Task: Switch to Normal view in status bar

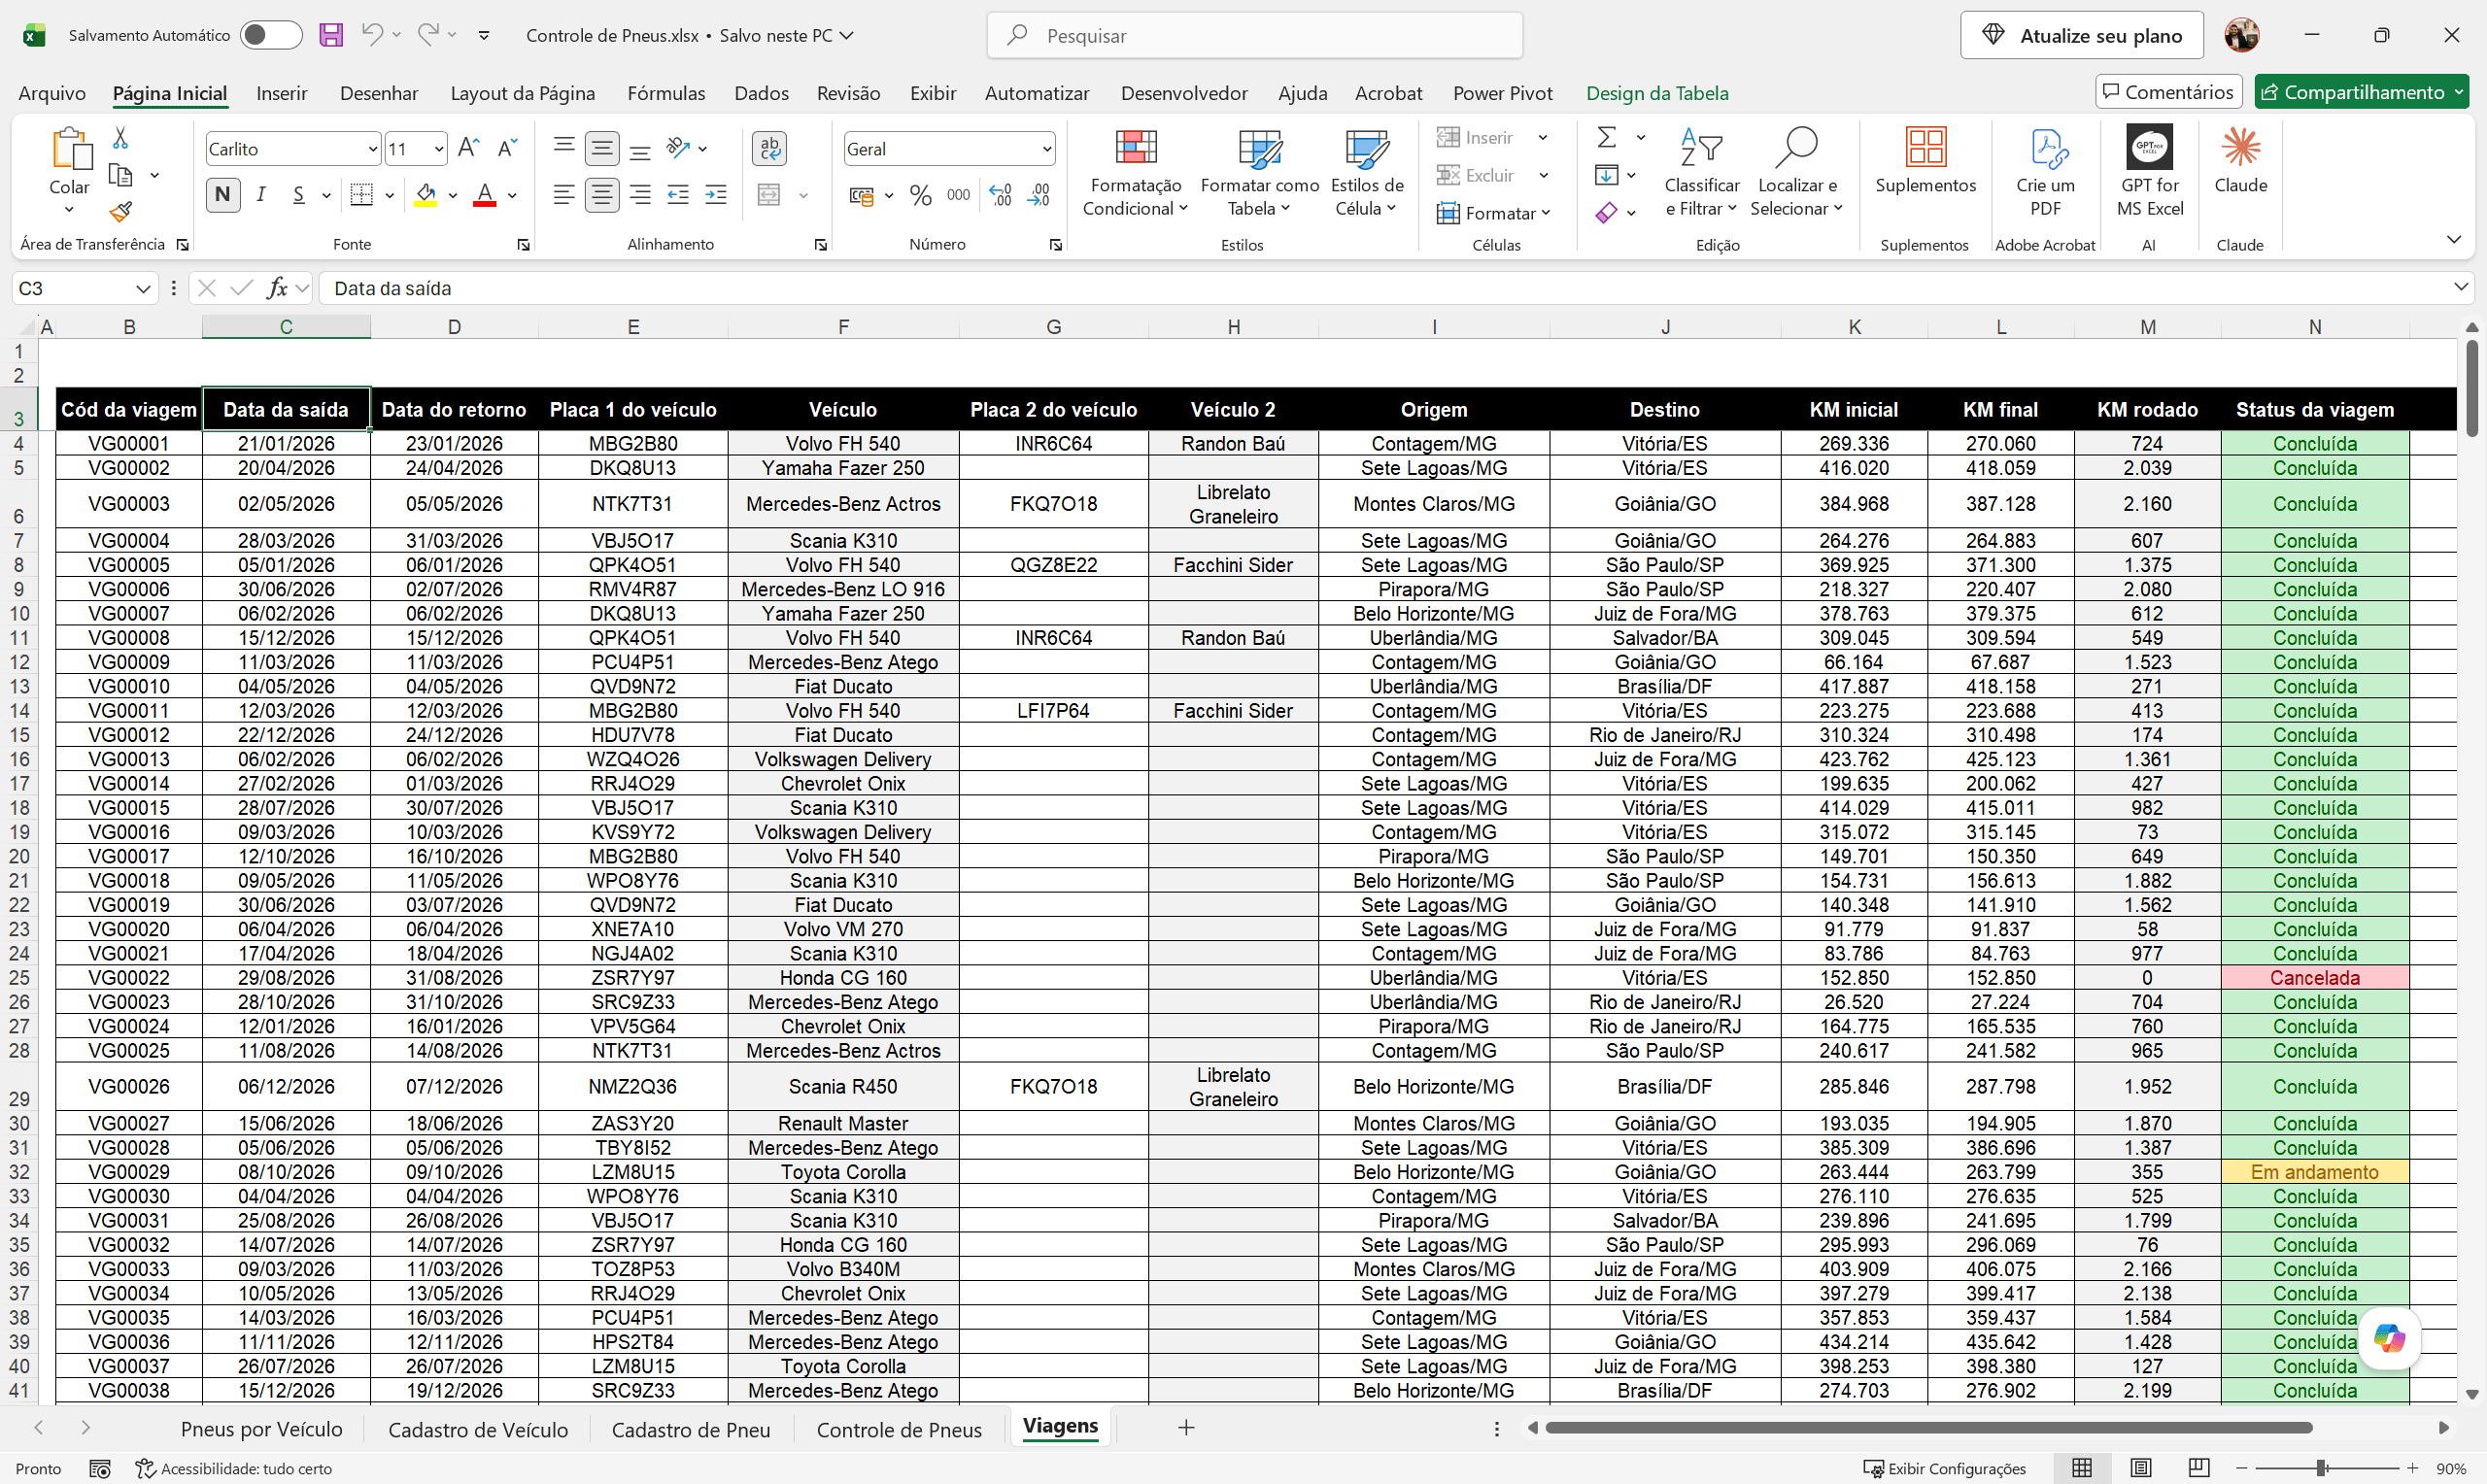Action: tap(2082, 1468)
